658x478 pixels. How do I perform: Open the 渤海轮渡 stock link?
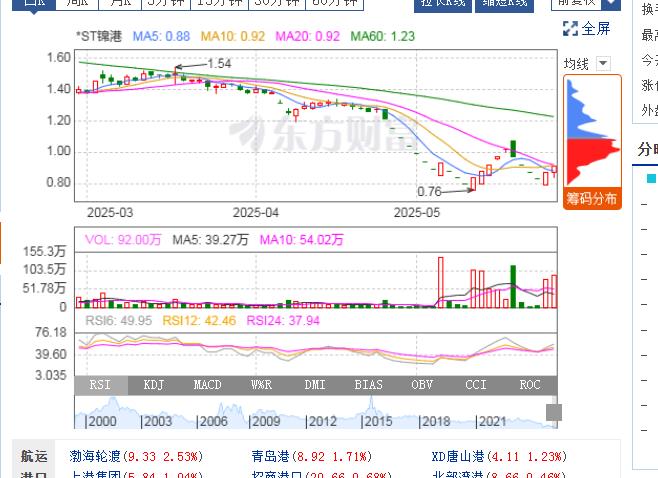(x=95, y=456)
